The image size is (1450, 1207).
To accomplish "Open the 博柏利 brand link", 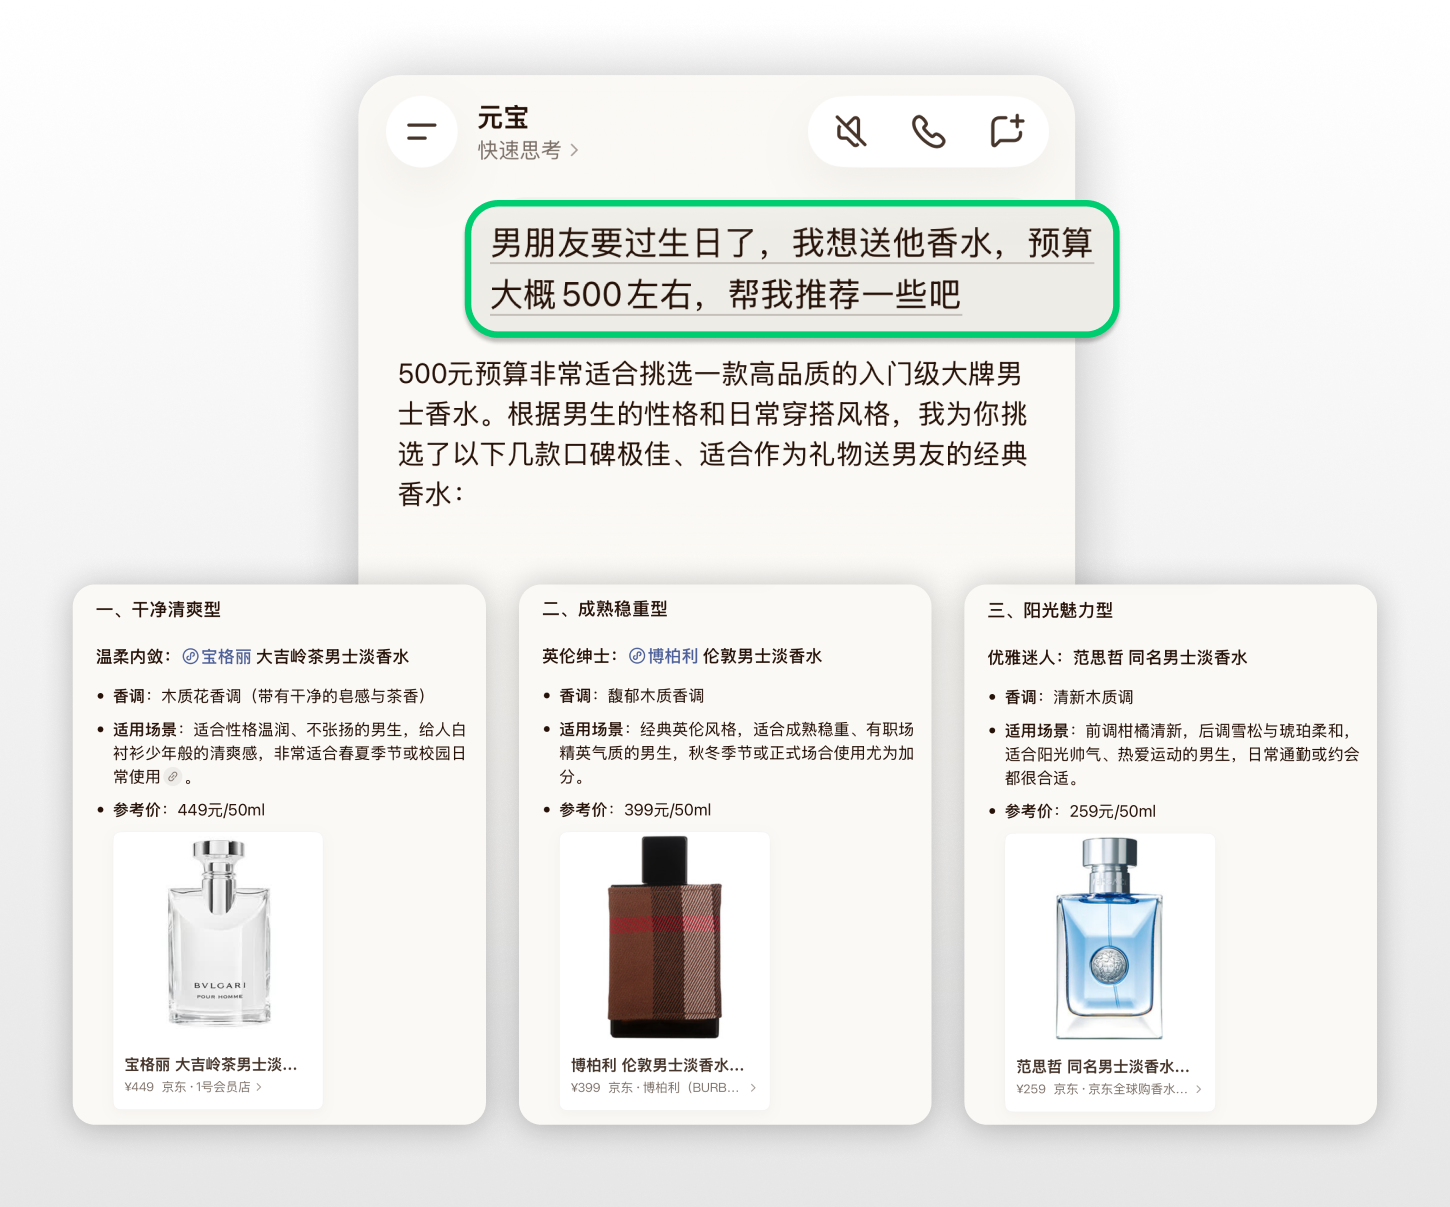I will tap(673, 656).
